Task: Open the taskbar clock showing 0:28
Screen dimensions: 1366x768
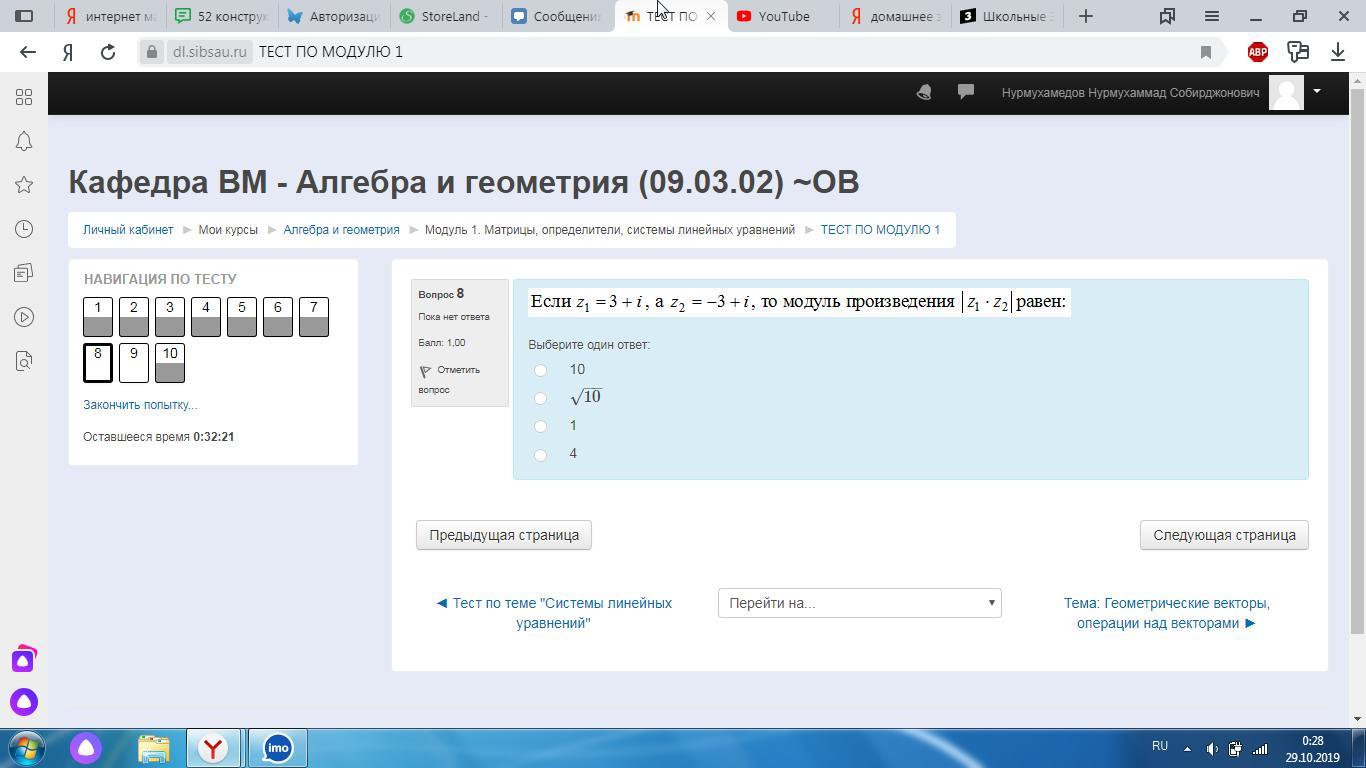Action: click(x=1312, y=748)
